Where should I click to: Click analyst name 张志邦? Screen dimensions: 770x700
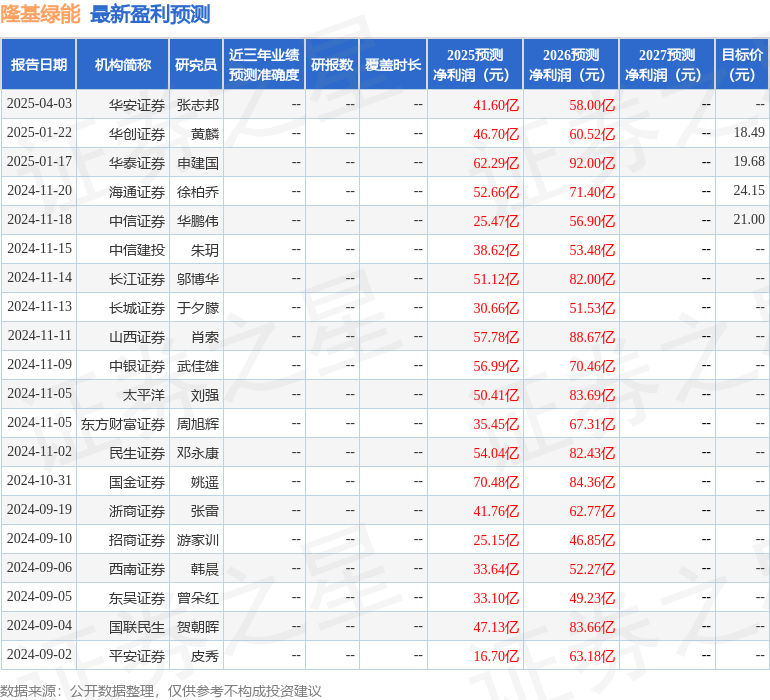click(x=198, y=105)
